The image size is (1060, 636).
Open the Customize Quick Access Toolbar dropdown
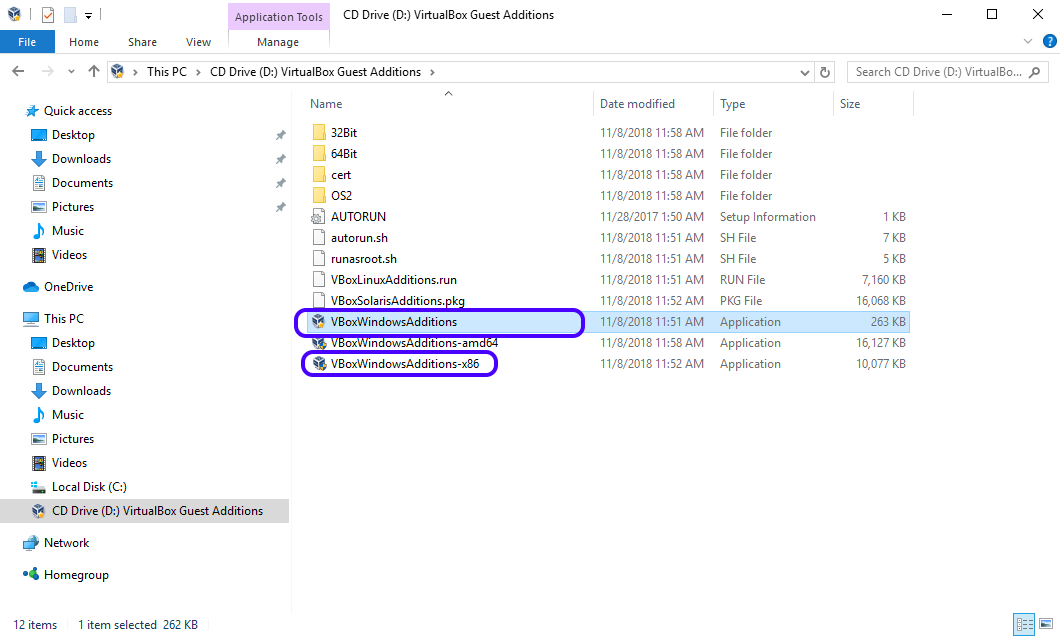[88, 15]
